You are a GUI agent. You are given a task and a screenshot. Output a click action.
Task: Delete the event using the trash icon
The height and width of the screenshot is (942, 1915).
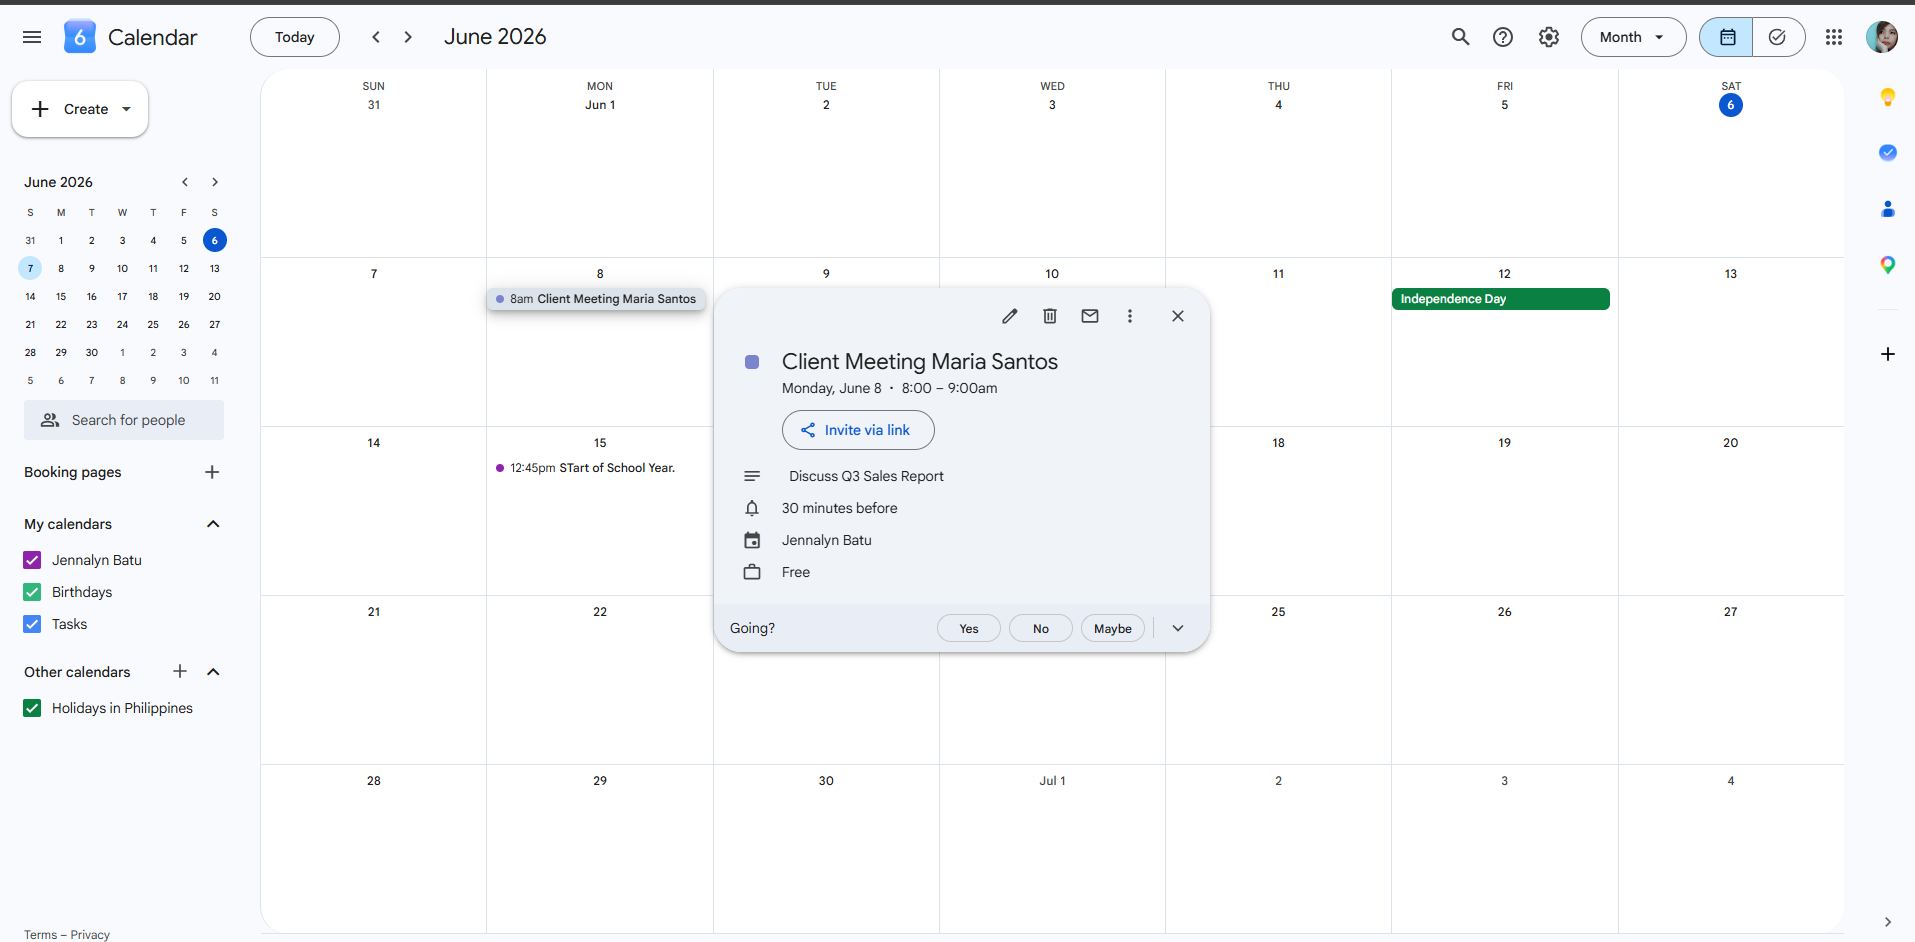coord(1050,316)
